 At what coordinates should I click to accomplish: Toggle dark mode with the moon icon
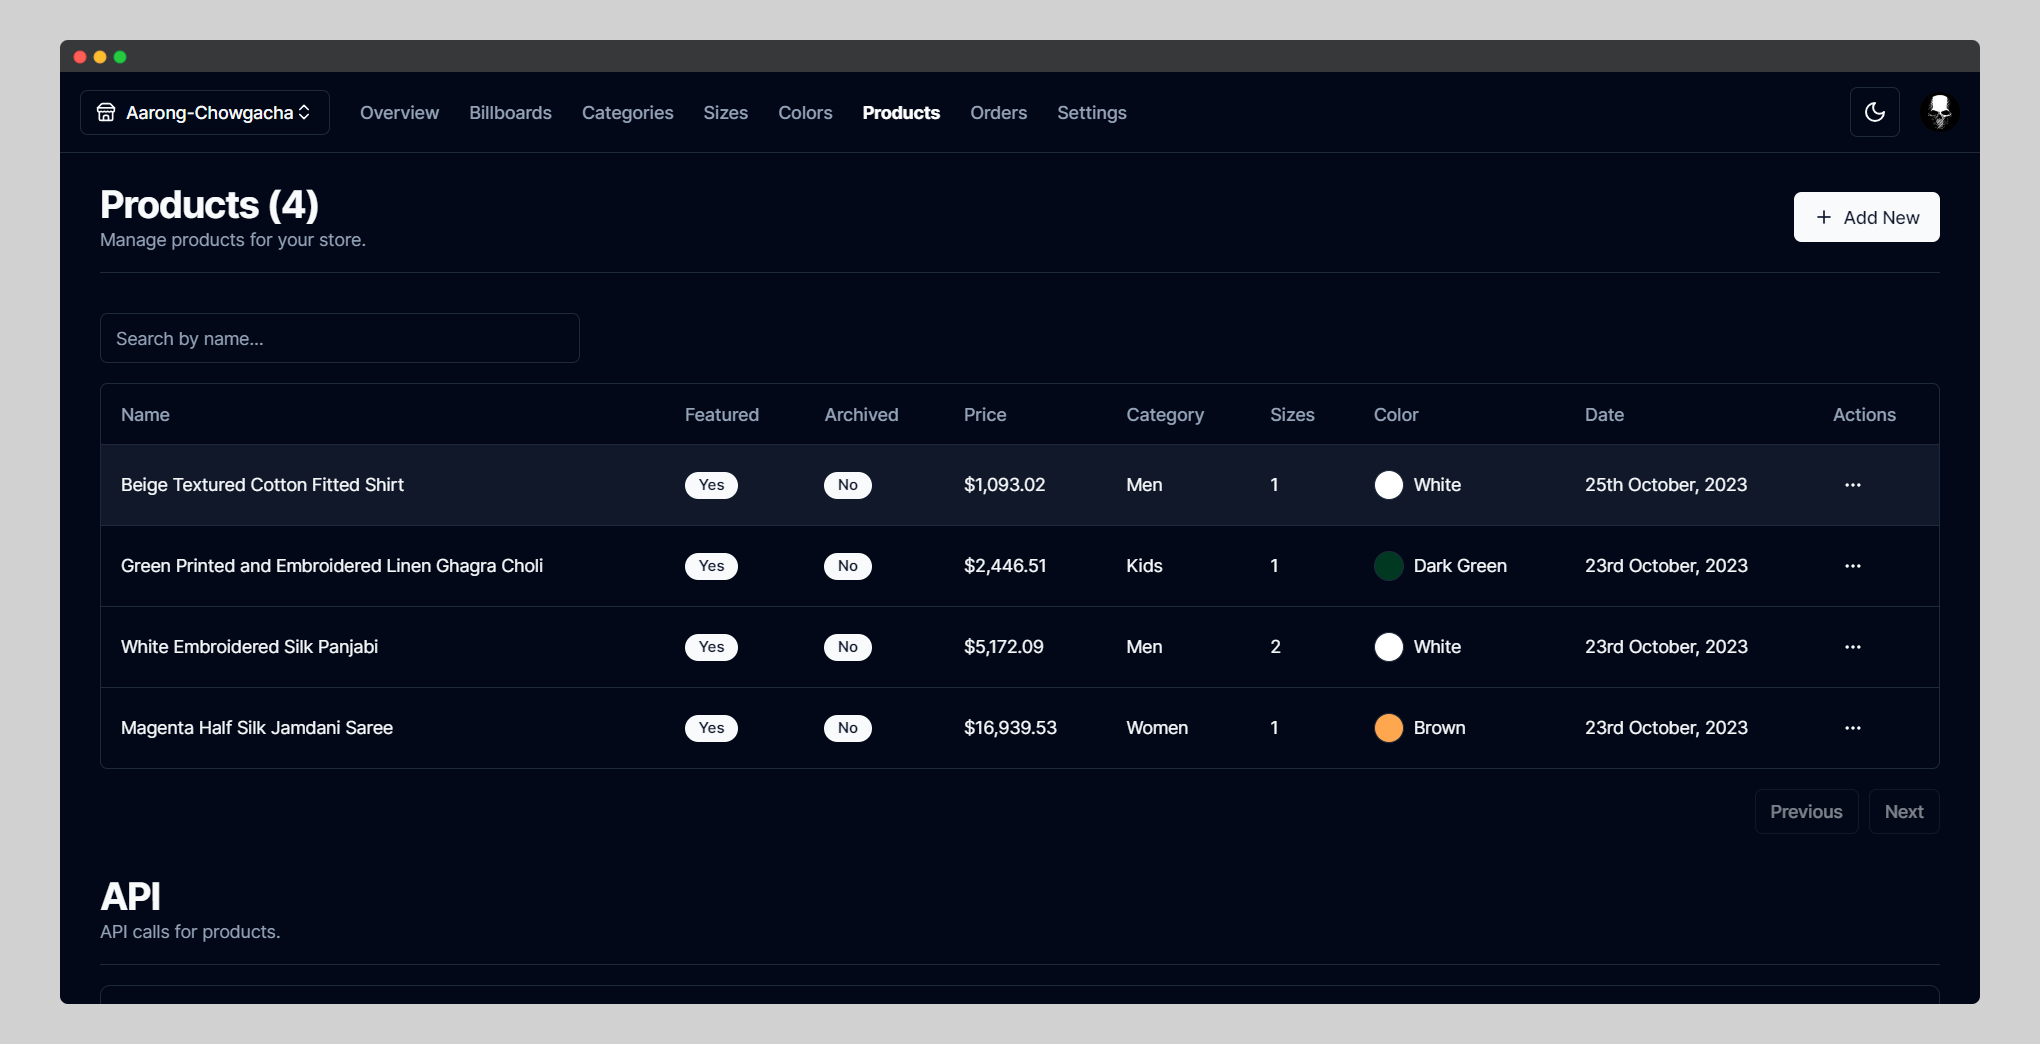pyautogui.click(x=1875, y=112)
